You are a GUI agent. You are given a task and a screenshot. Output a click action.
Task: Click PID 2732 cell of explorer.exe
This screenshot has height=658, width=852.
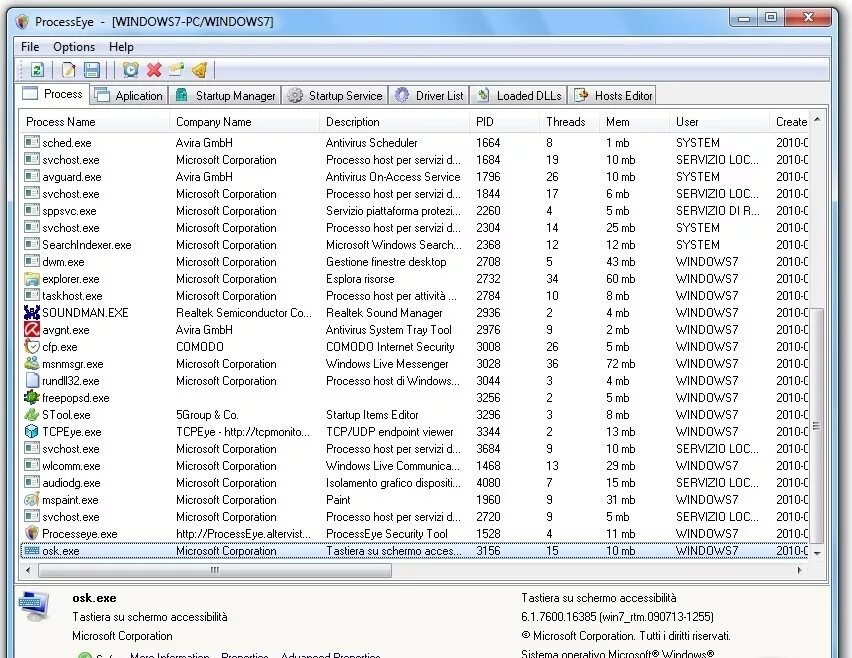point(488,279)
